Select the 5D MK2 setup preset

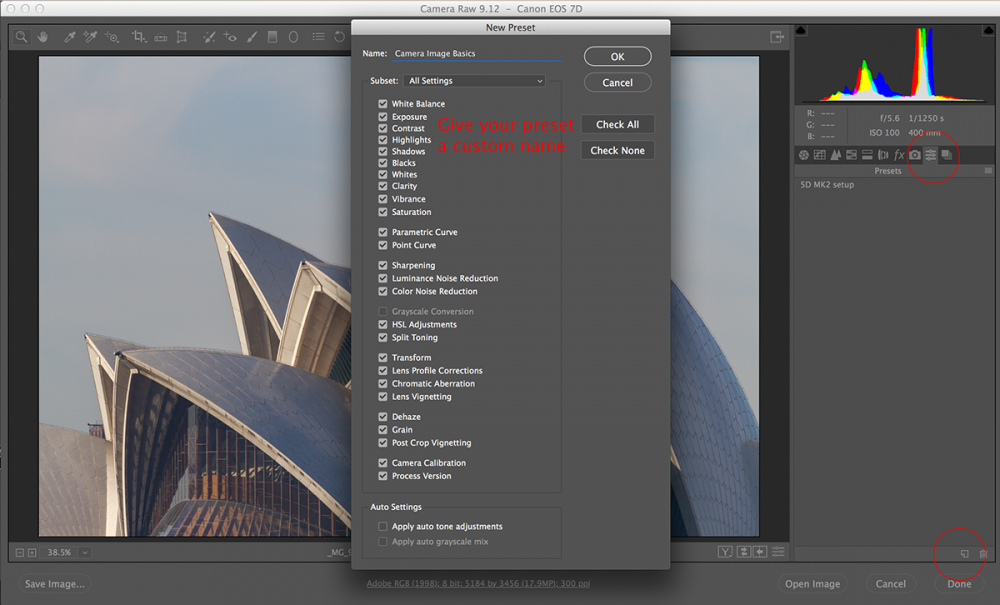click(828, 185)
